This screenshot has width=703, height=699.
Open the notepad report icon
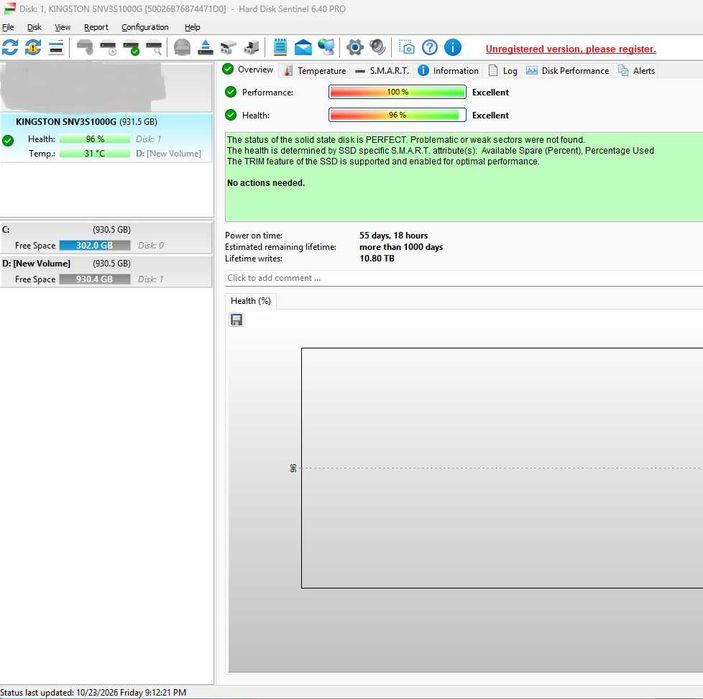(x=280, y=48)
